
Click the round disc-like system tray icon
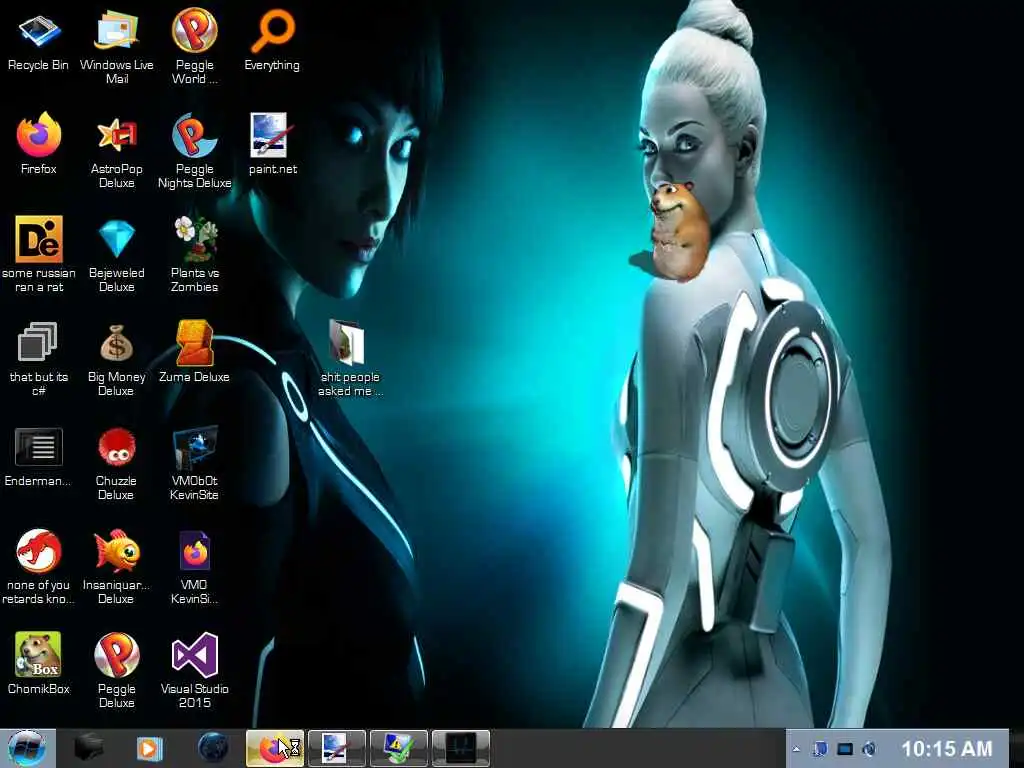click(x=869, y=748)
